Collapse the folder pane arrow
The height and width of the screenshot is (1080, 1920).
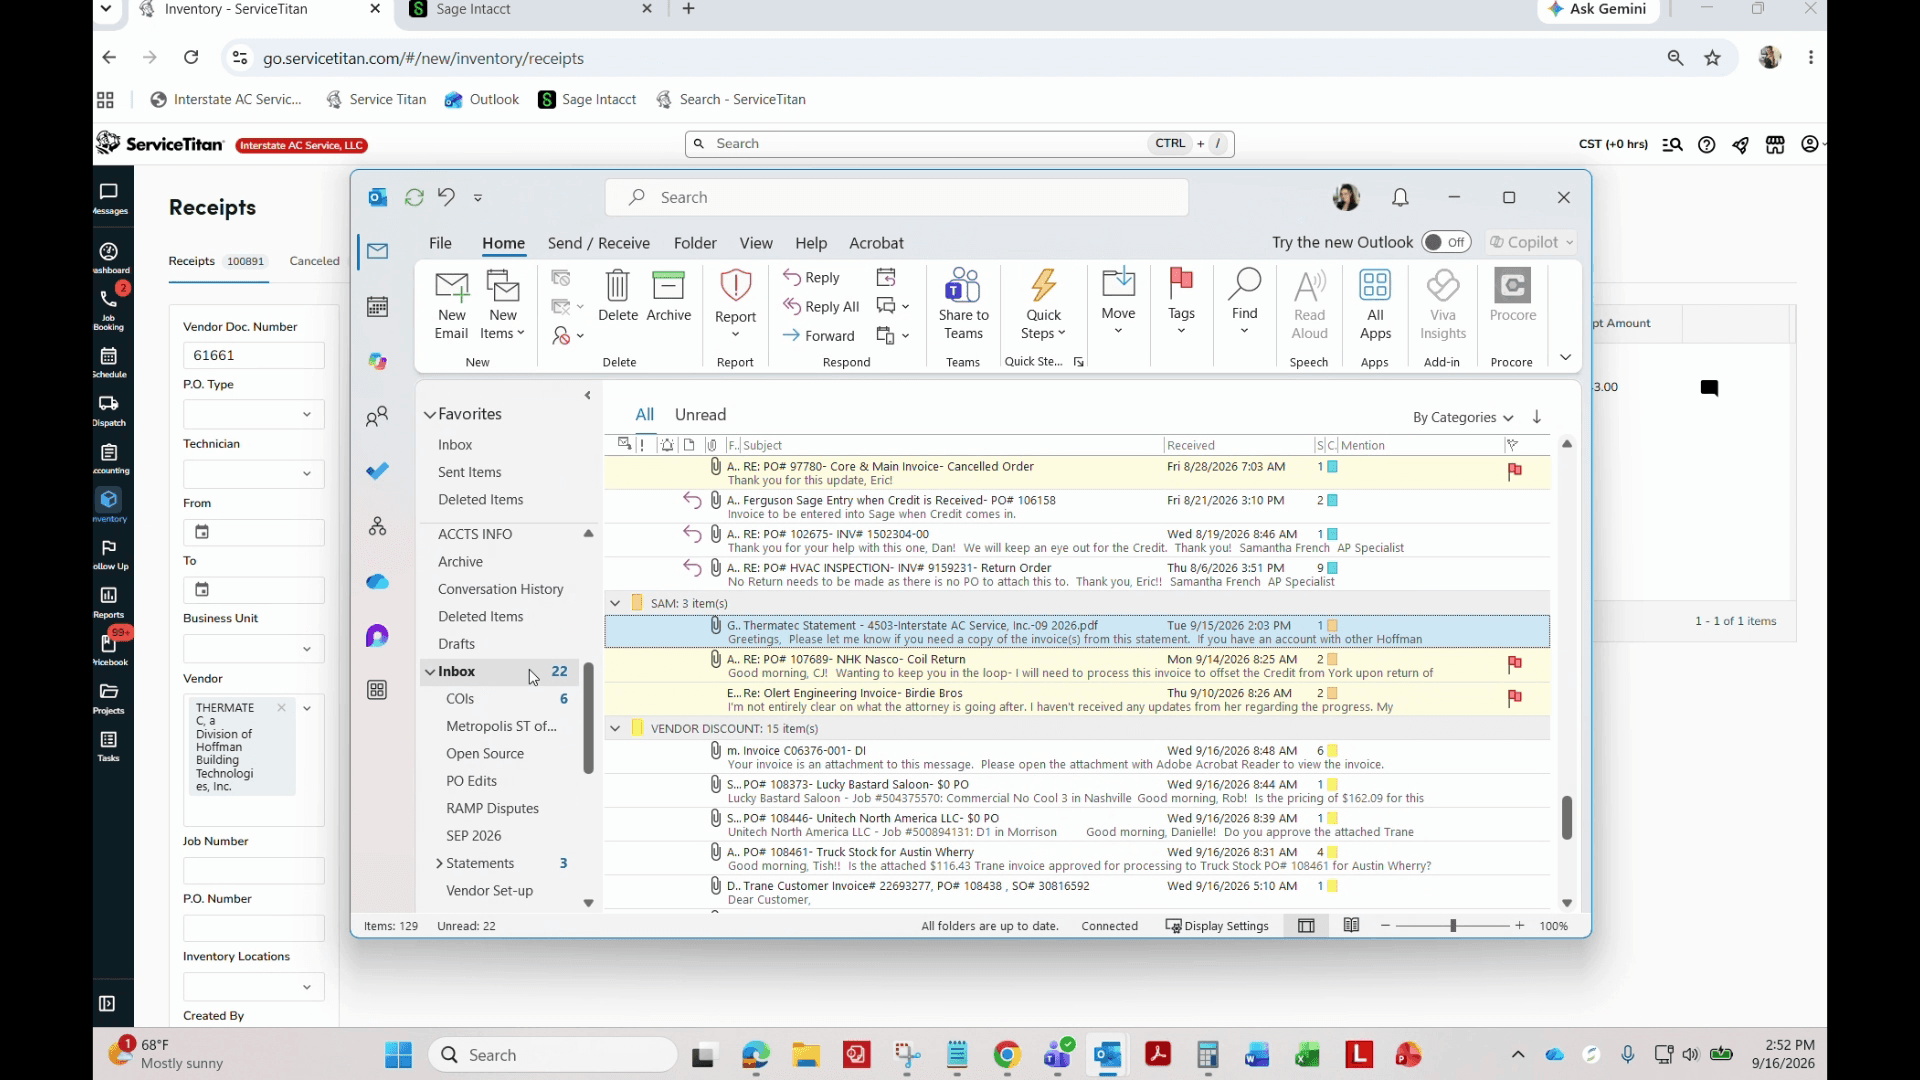click(x=588, y=396)
